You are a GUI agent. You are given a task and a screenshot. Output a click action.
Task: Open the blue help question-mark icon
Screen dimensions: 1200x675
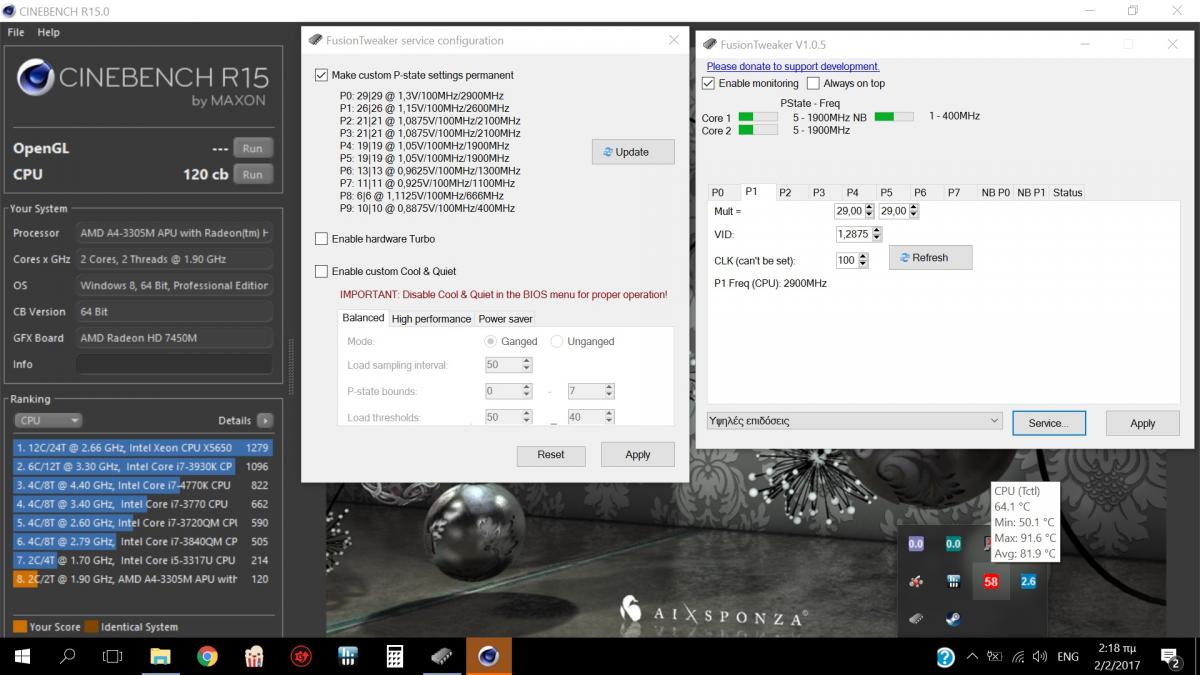(945, 657)
